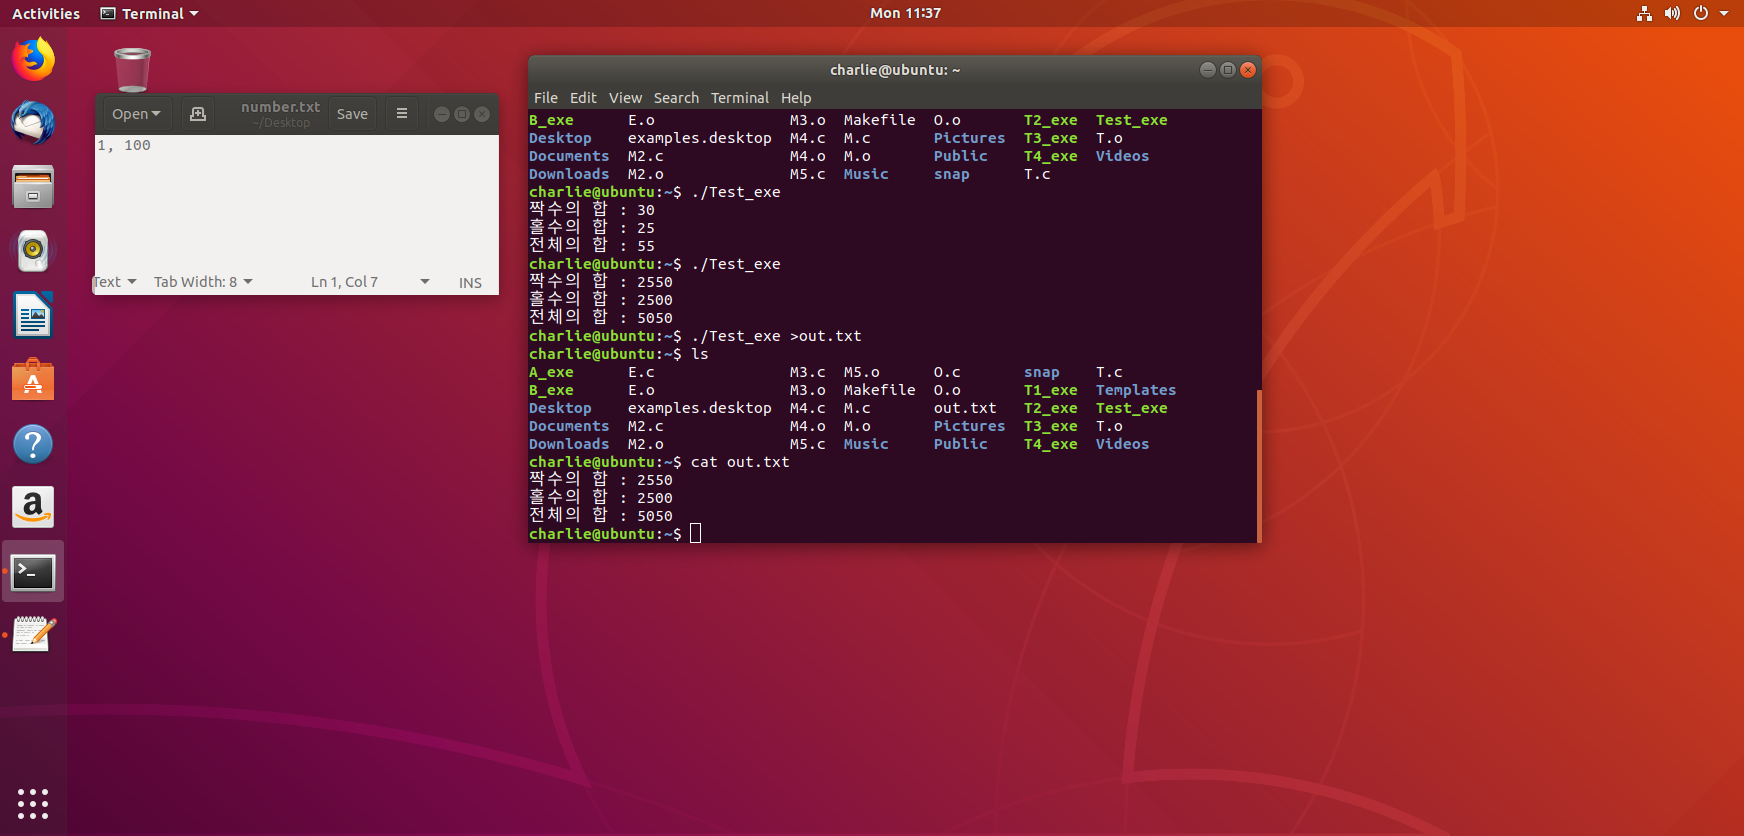Click the gedit title number.txt

pos(280,107)
